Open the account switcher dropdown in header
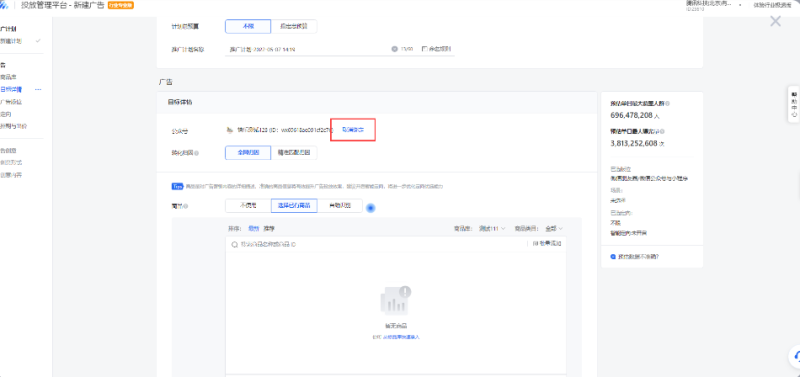800x377 pixels. coord(739,5)
